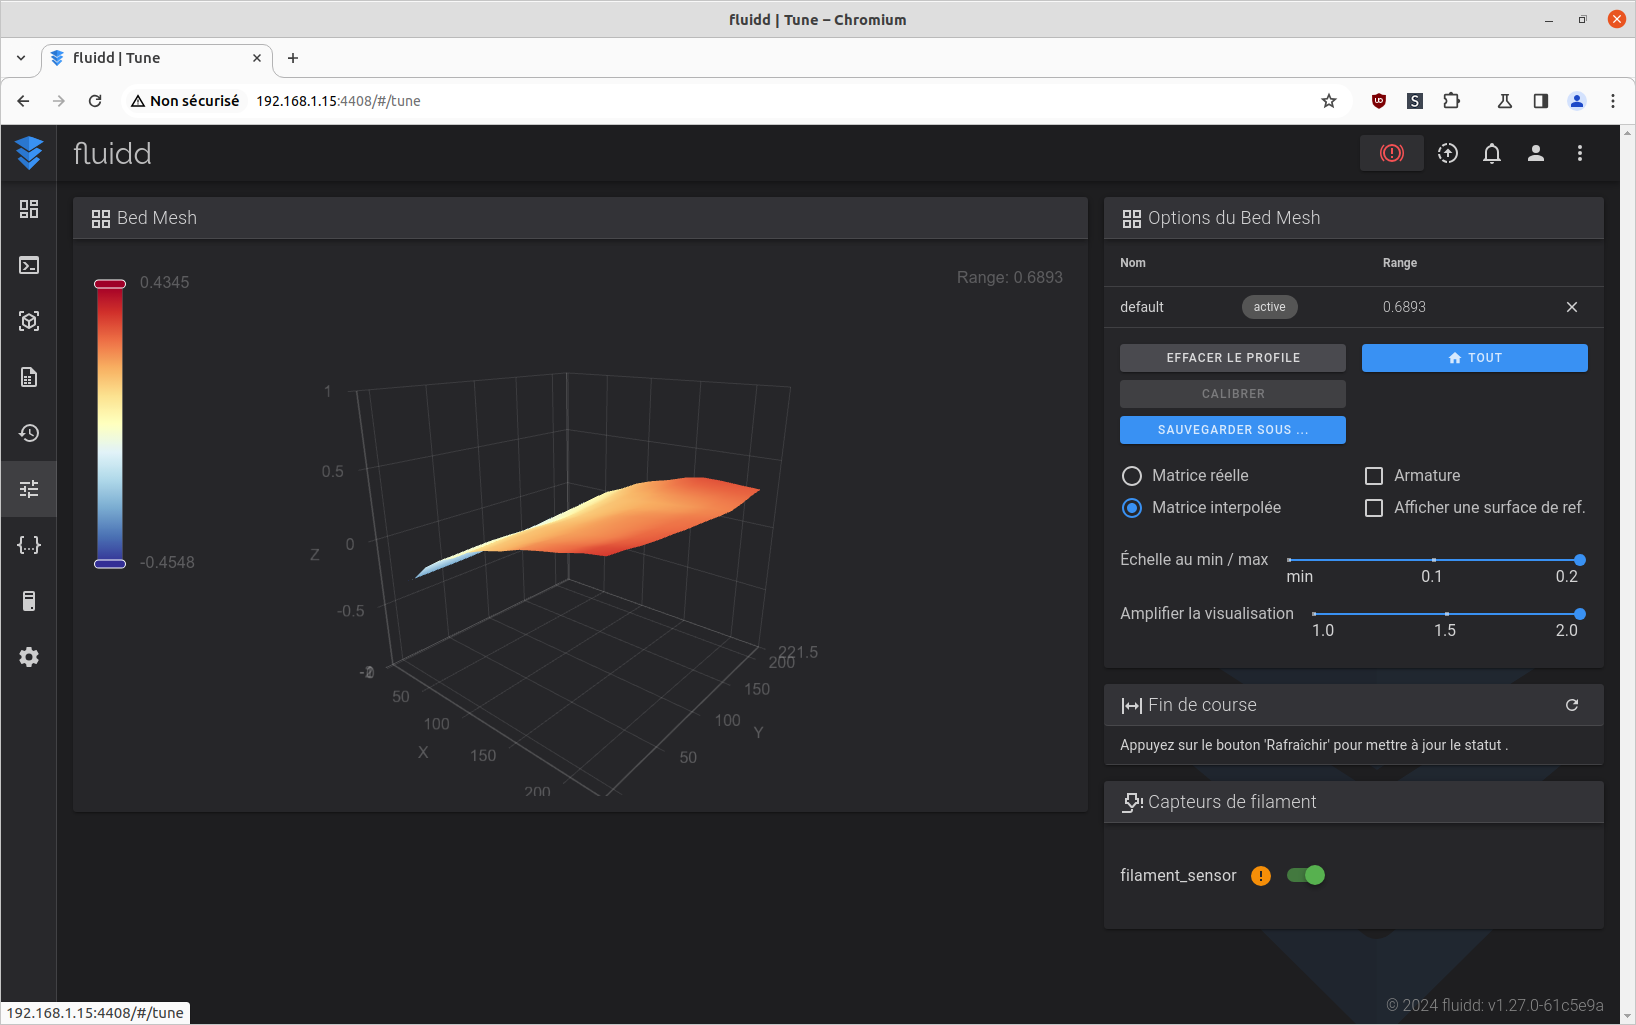The image size is (1636, 1025).
Task: Expand the browser tab search chevron
Action: (21, 58)
